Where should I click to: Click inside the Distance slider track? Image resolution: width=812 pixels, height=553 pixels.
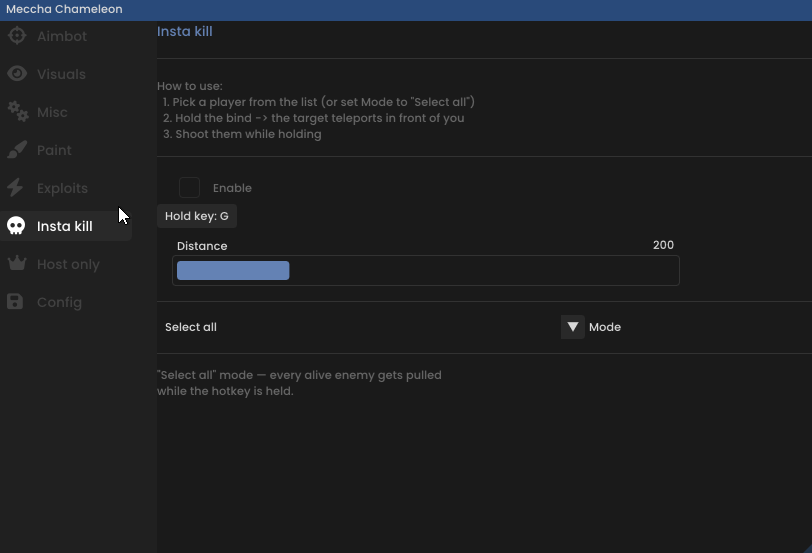(426, 270)
